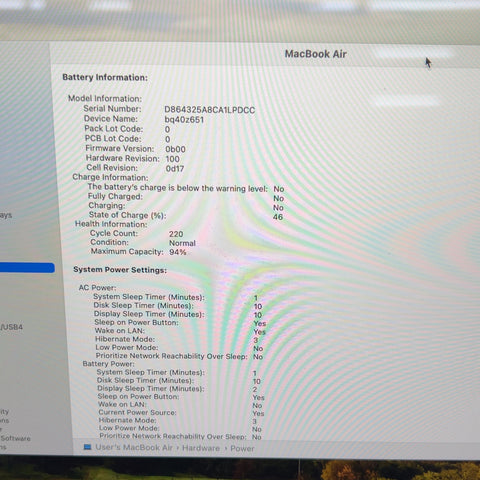
Task: Click the State of Charge value 46
Action: 278,217
